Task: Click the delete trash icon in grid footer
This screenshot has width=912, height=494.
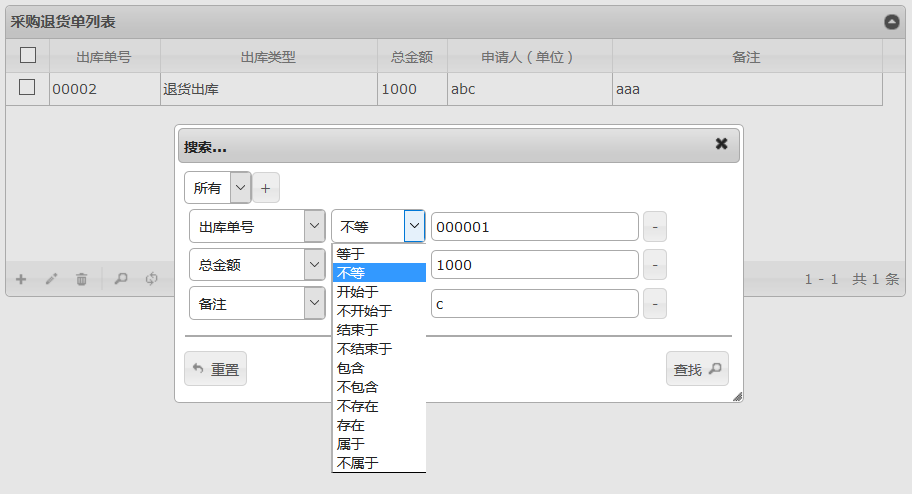Action: click(82, 279)
